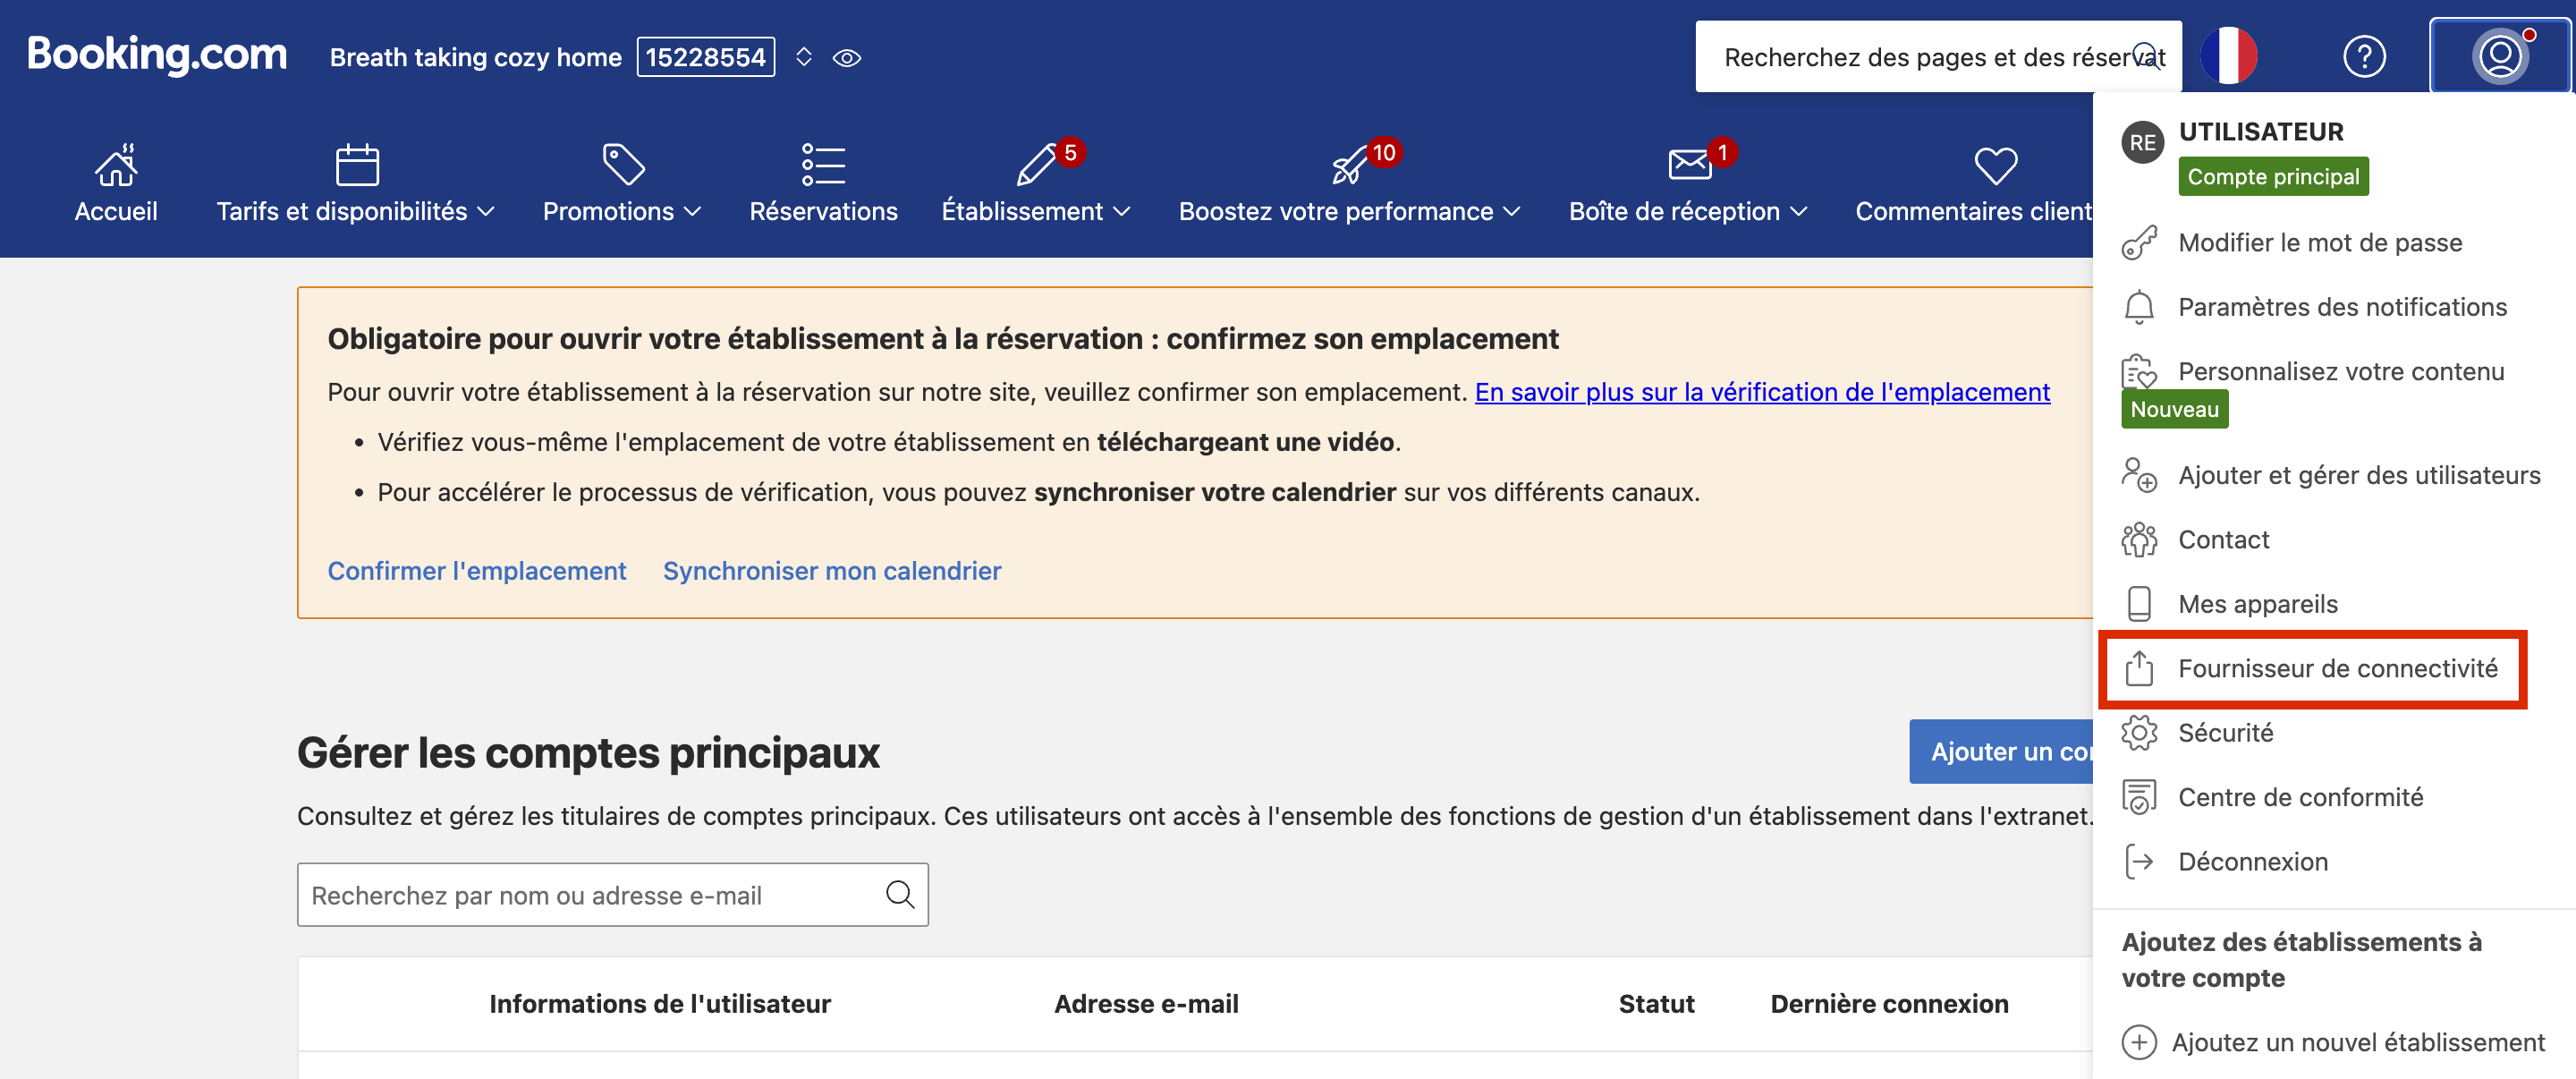Screen dimensions: 2576x1079
Task: Open the help question mark icon
Action: pos(2363,57)
